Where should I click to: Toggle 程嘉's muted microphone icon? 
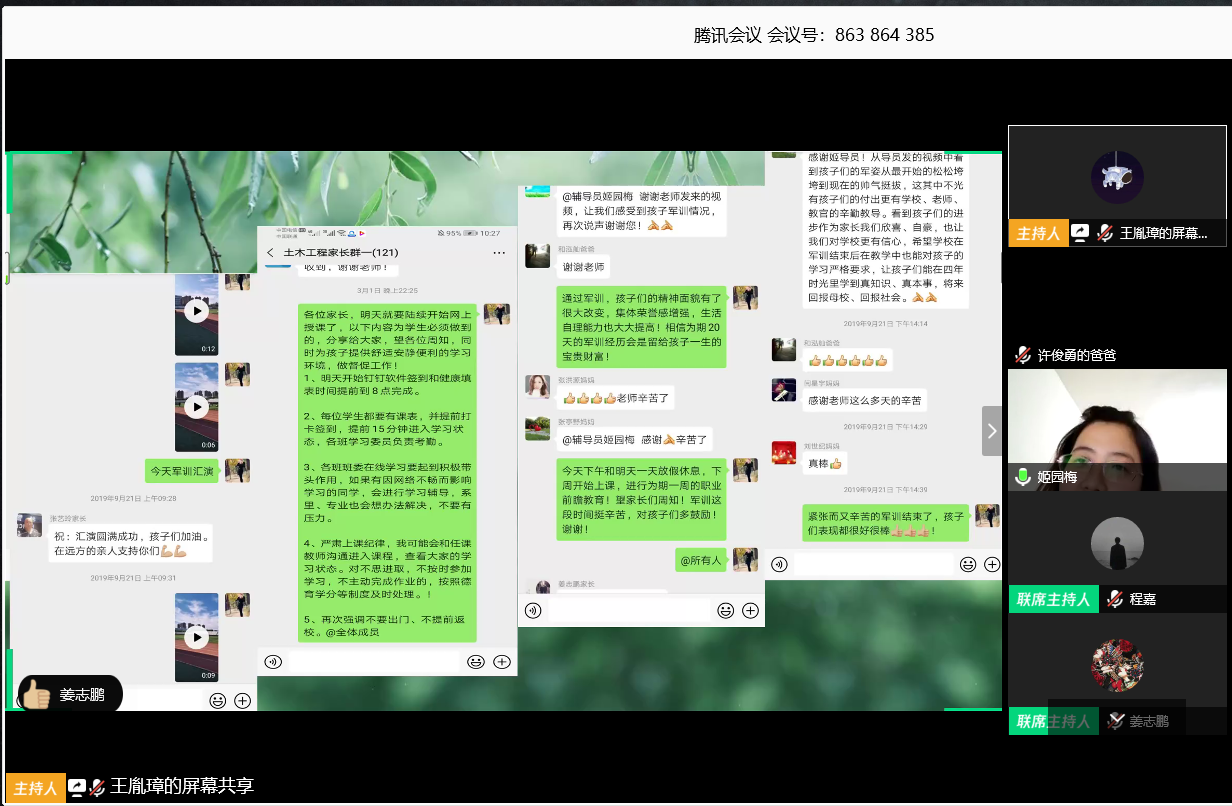coord(1114,599)
